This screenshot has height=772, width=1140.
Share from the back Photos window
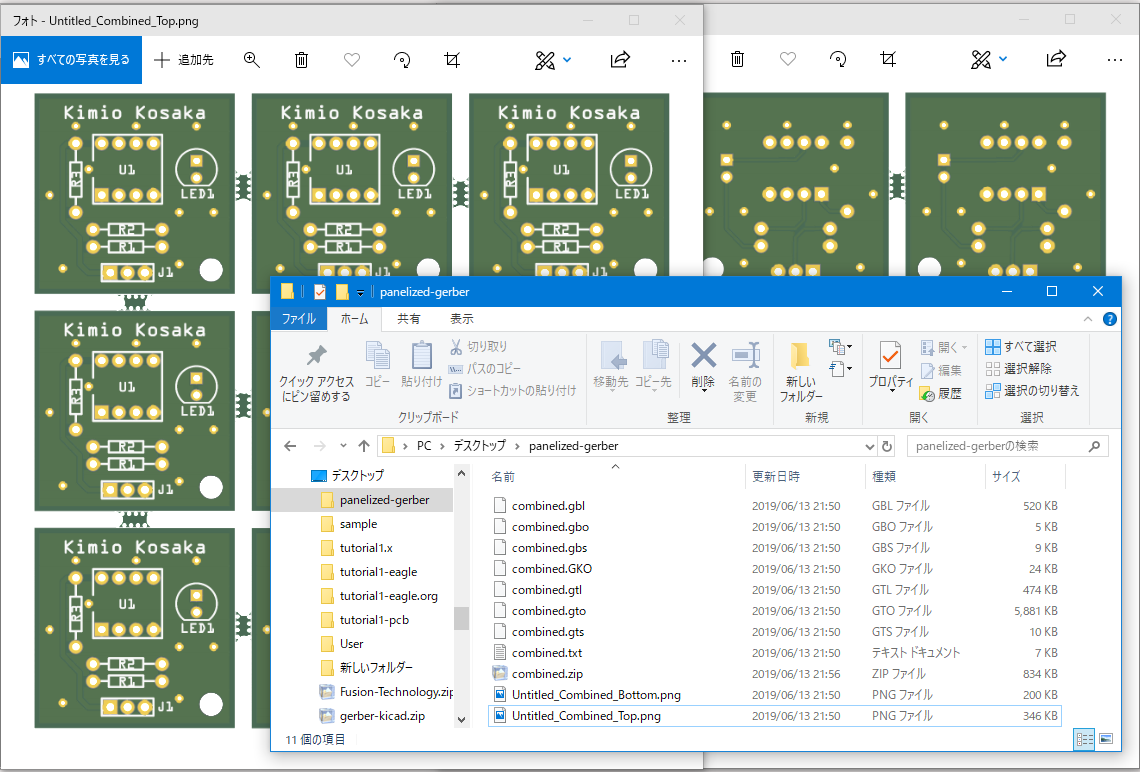tap(1056, 60)
